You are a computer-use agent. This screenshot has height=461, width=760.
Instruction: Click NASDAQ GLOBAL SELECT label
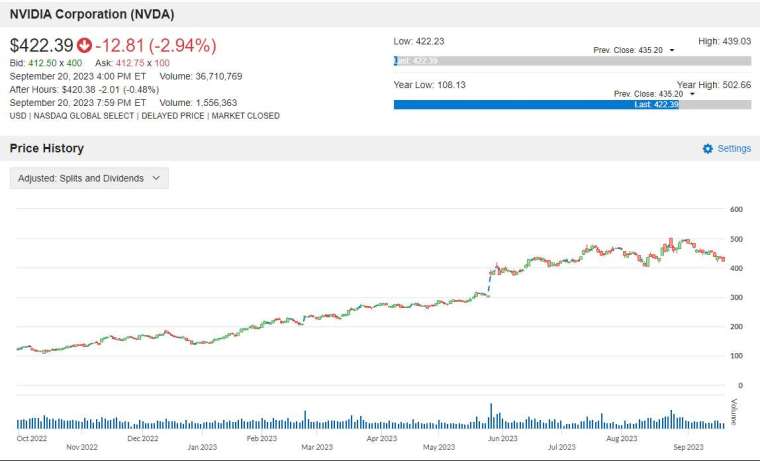coord(83,116)
